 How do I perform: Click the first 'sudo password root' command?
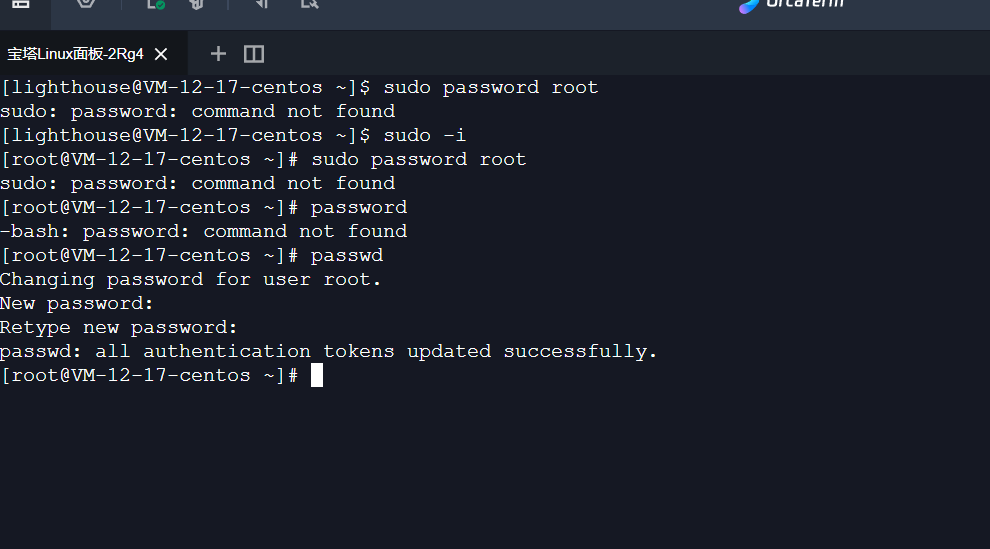point(491,88)
